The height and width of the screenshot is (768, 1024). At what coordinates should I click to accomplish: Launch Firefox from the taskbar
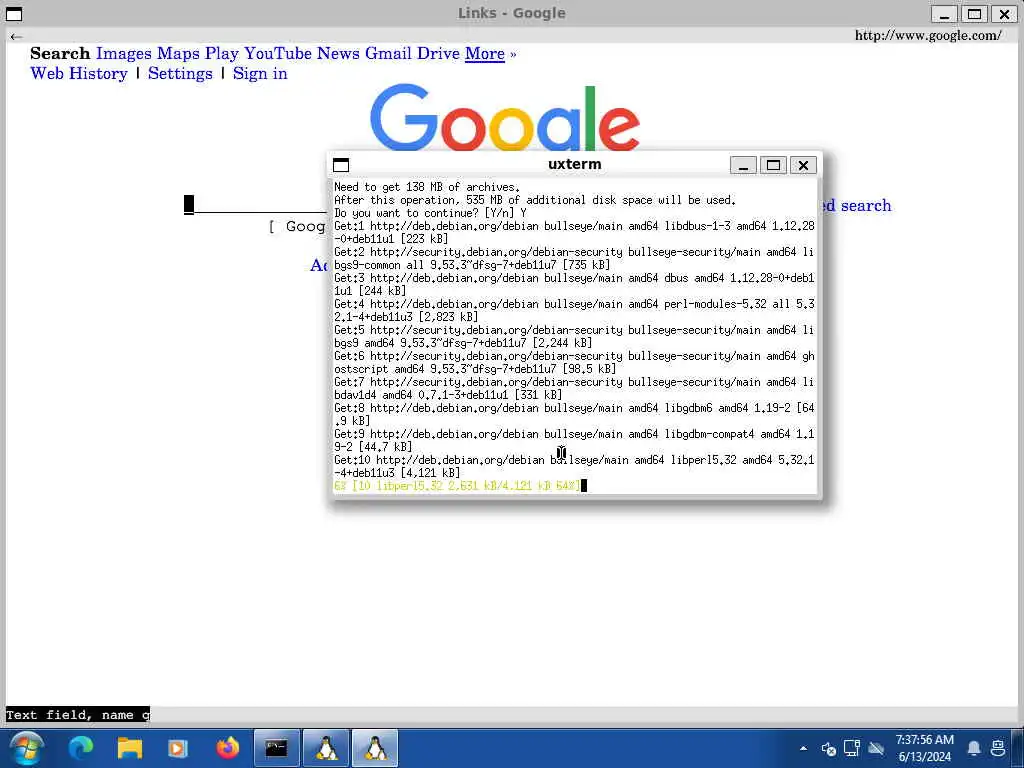pyautogui.click(x=227, y=748)
